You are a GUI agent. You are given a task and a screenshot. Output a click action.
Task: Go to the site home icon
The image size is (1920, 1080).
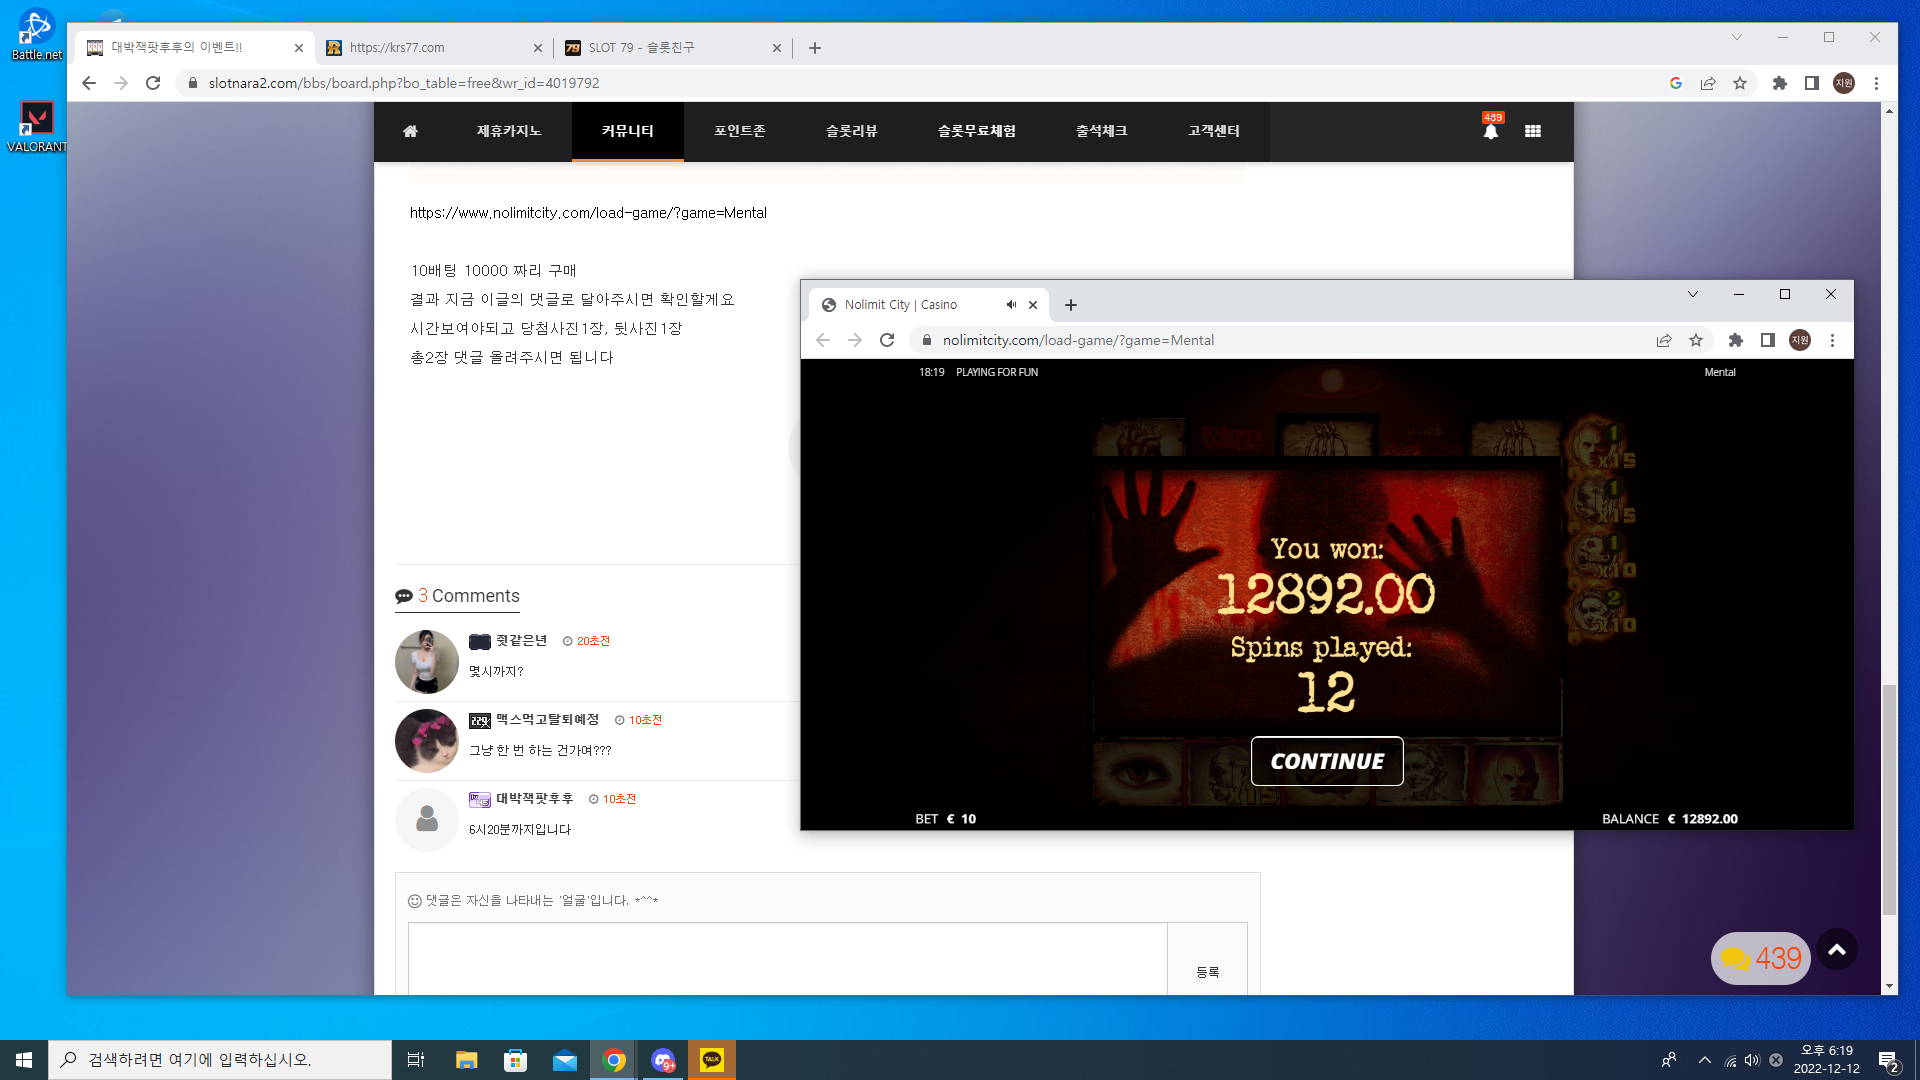[410, 131]
